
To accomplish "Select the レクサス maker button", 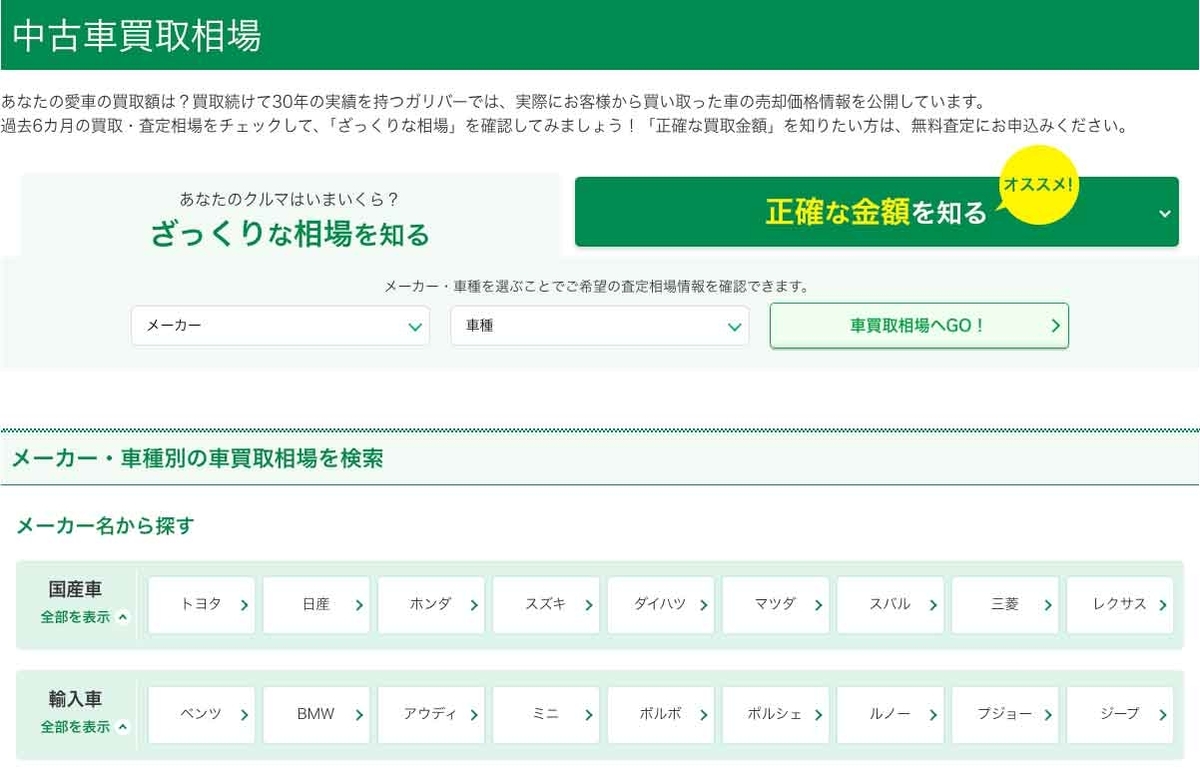I will click(x=1120, y=605).
